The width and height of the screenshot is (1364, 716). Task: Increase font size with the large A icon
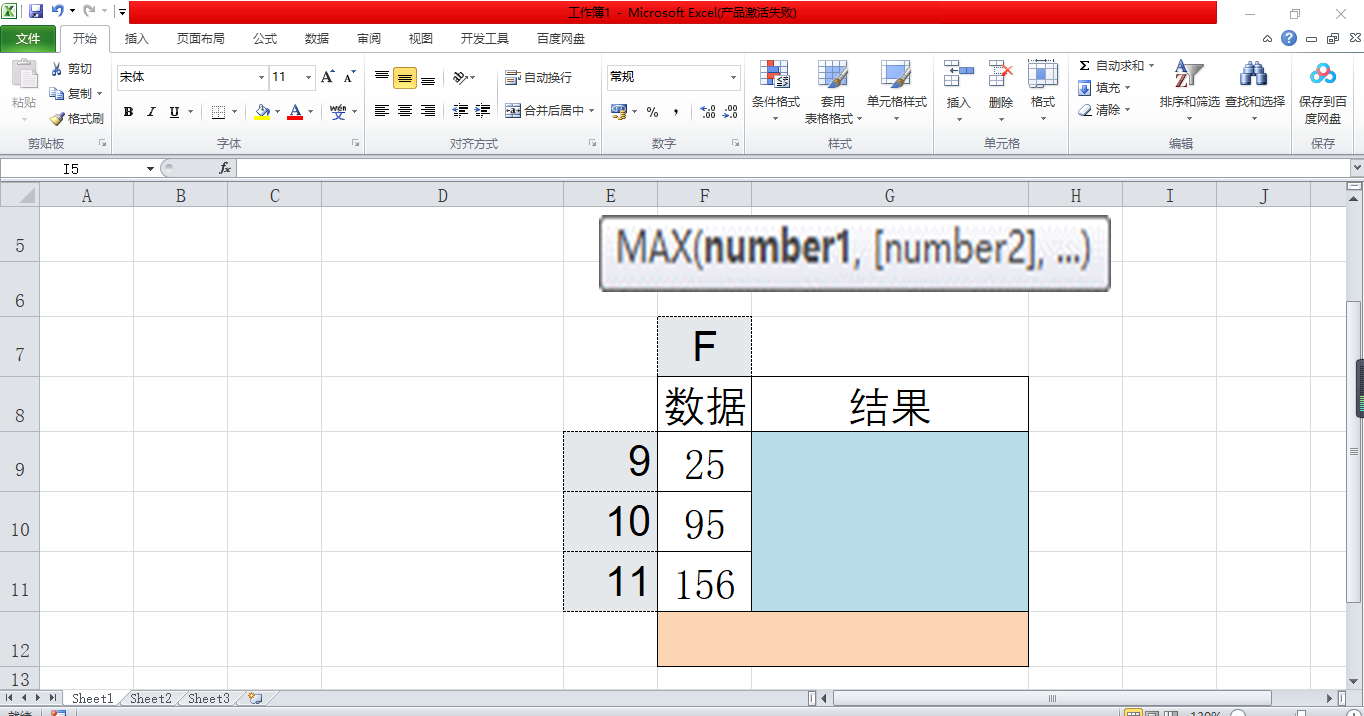(327, 77)
